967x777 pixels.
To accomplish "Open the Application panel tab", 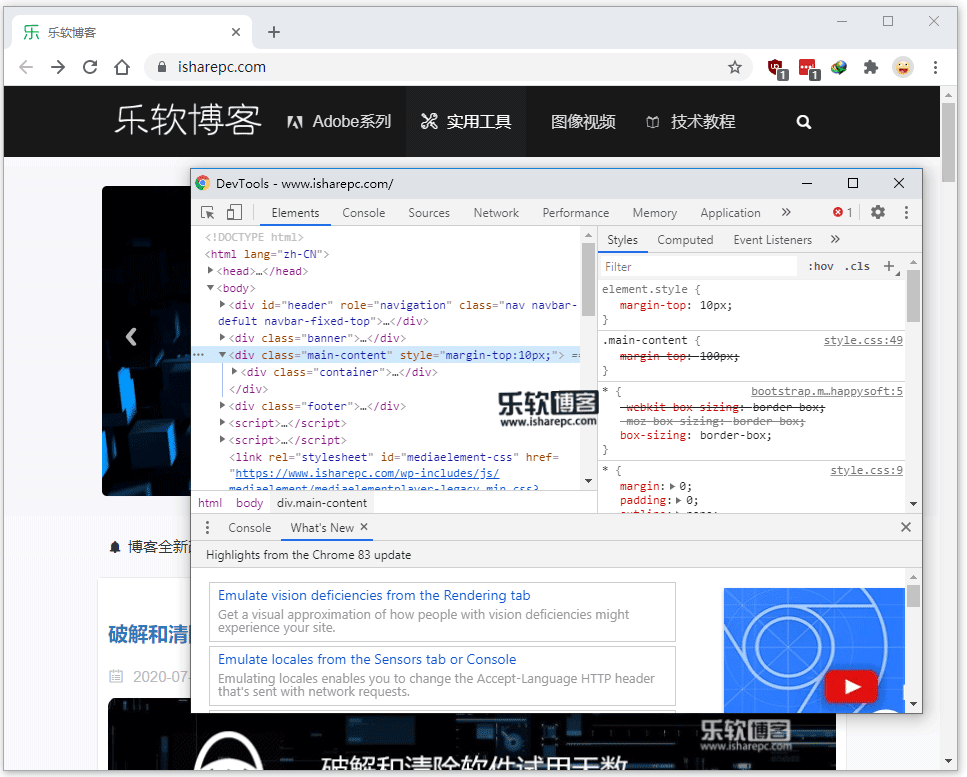I will pos(730,213).
